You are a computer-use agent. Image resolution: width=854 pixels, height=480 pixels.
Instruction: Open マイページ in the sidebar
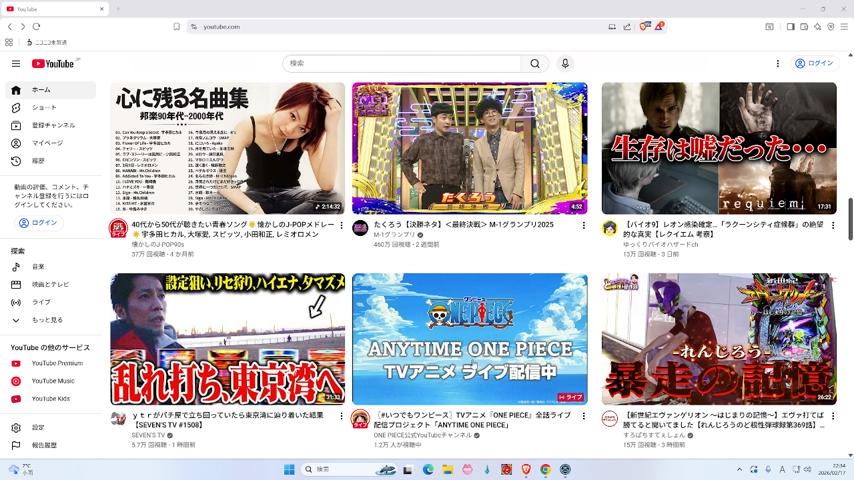tap(51, 143)
